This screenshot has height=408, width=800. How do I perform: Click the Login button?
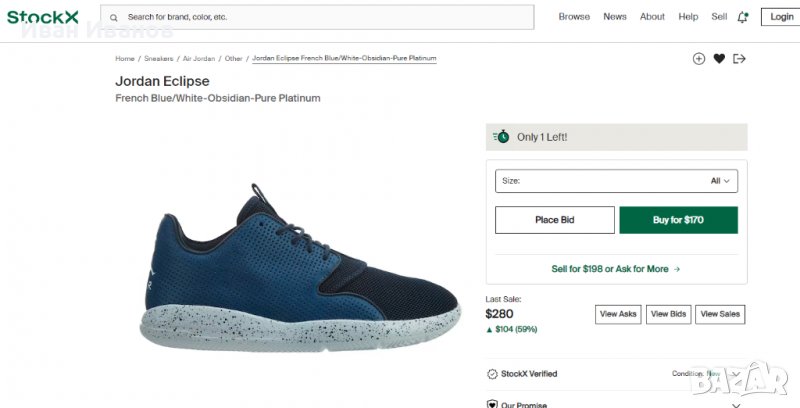779,17
